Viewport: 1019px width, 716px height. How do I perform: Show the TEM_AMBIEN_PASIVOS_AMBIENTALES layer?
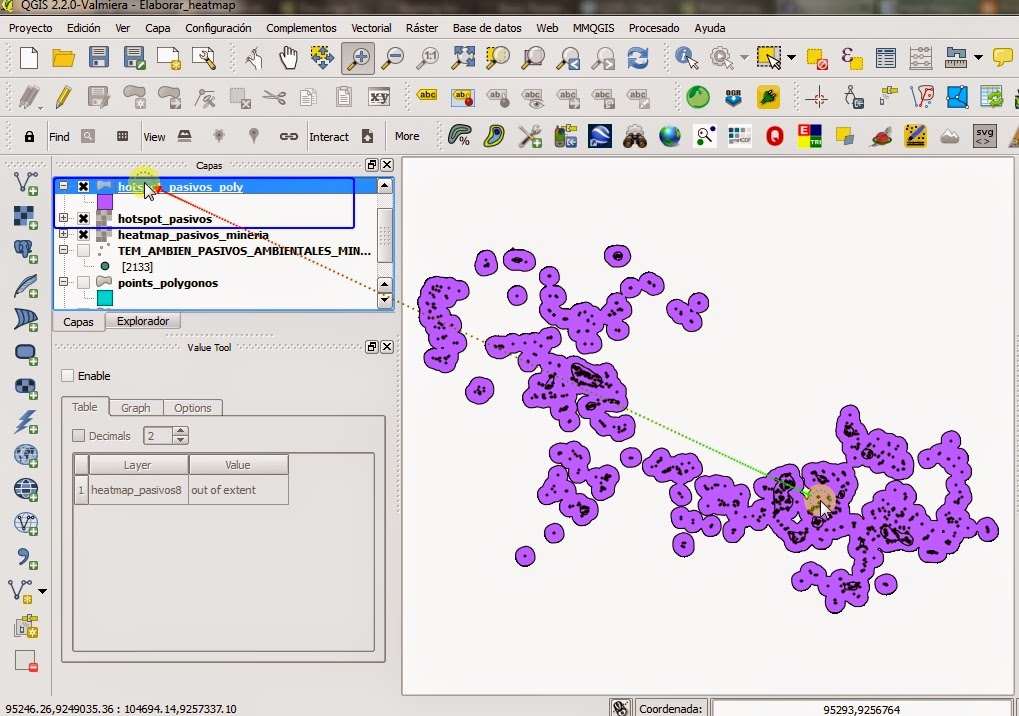(x=83, y=250)
